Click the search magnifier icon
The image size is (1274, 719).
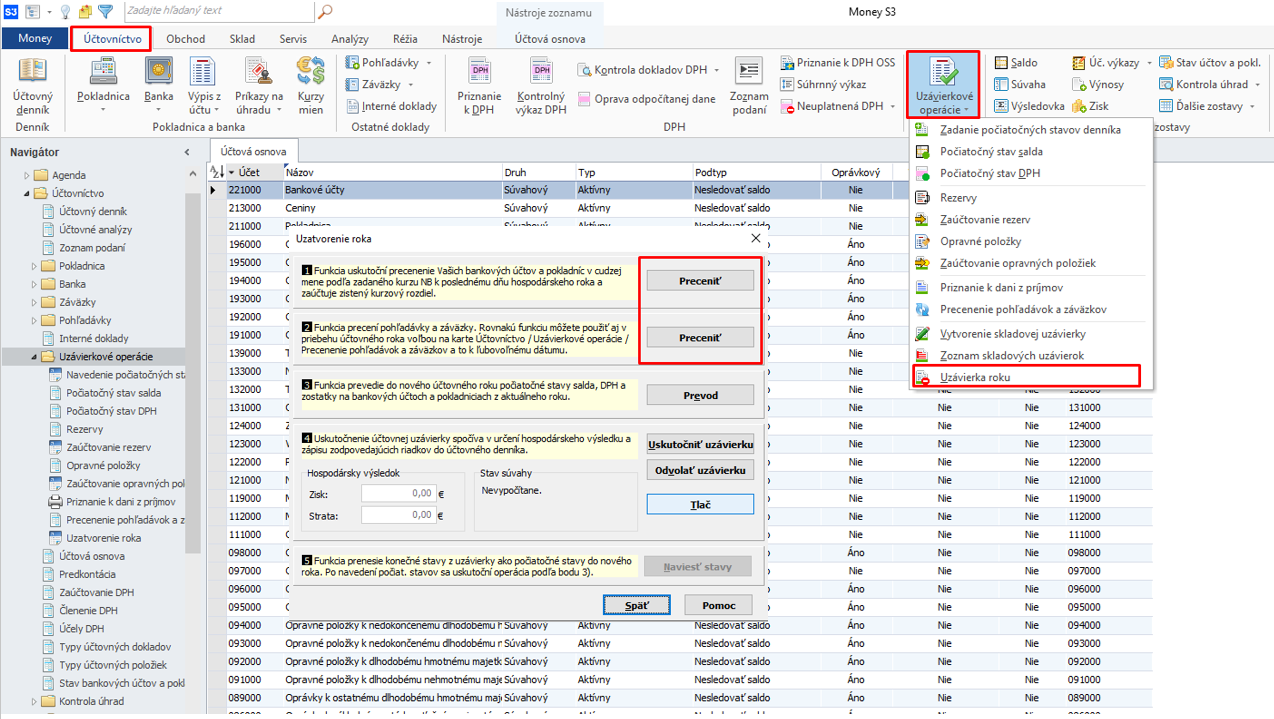[x=324, y=12]
